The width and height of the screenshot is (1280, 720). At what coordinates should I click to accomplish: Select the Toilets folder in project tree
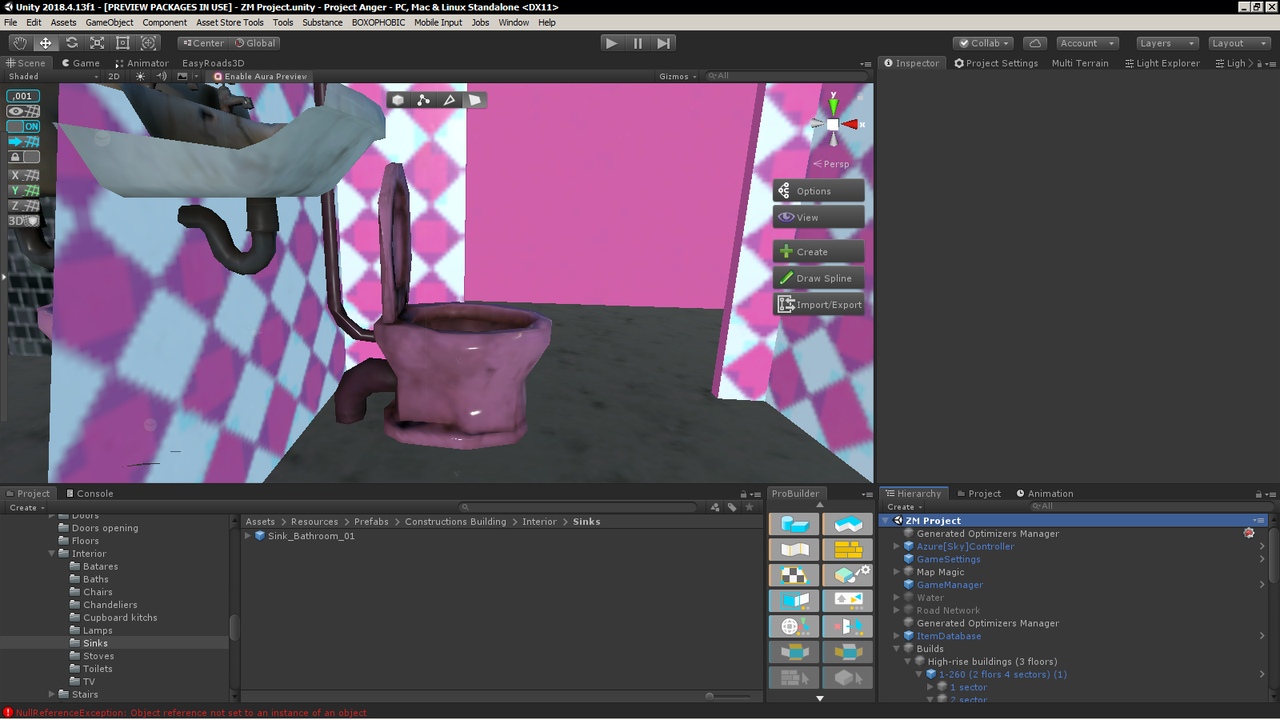pyautogui.click(x=98, y=669)
